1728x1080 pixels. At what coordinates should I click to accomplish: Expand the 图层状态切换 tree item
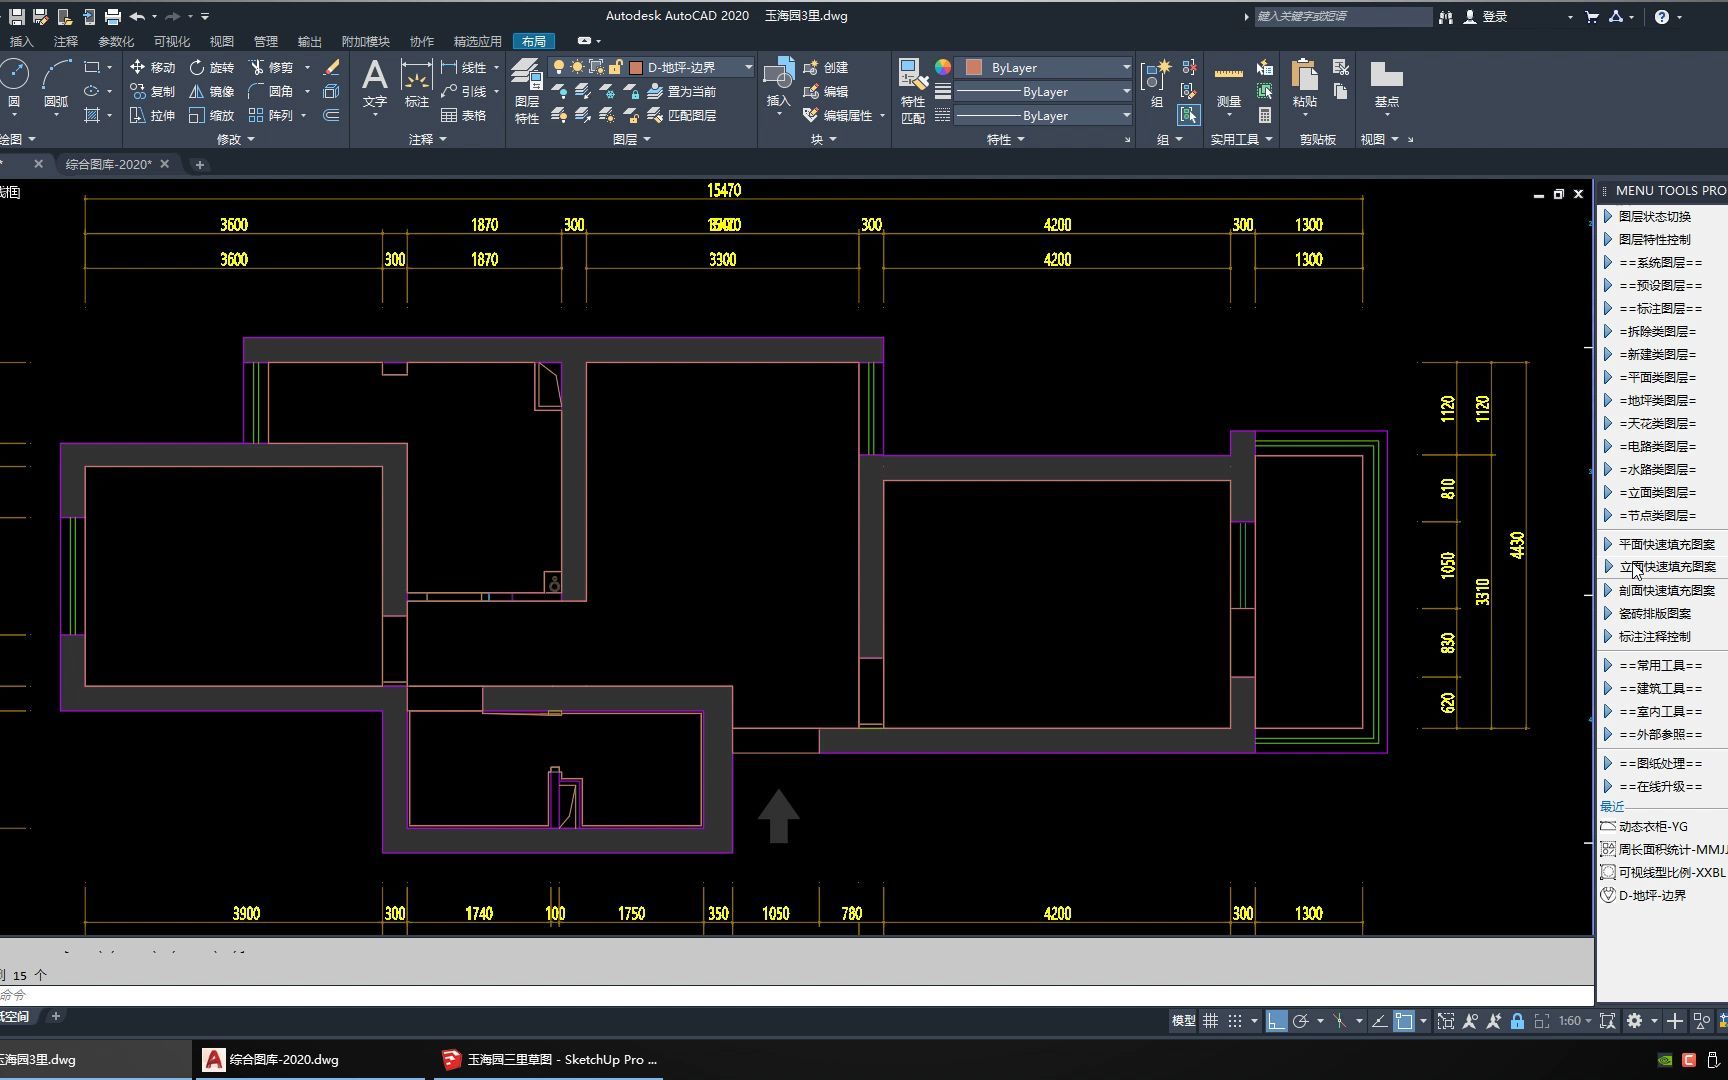(x=1608, y=216)
